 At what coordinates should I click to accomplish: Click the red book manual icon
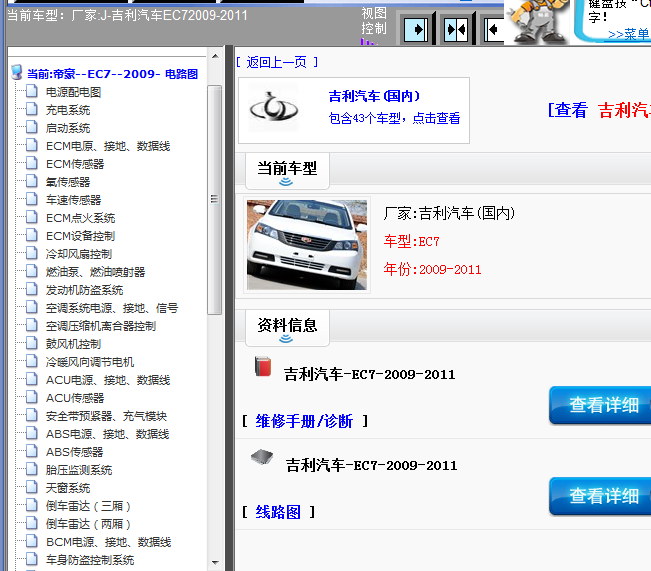pos(263,366)
